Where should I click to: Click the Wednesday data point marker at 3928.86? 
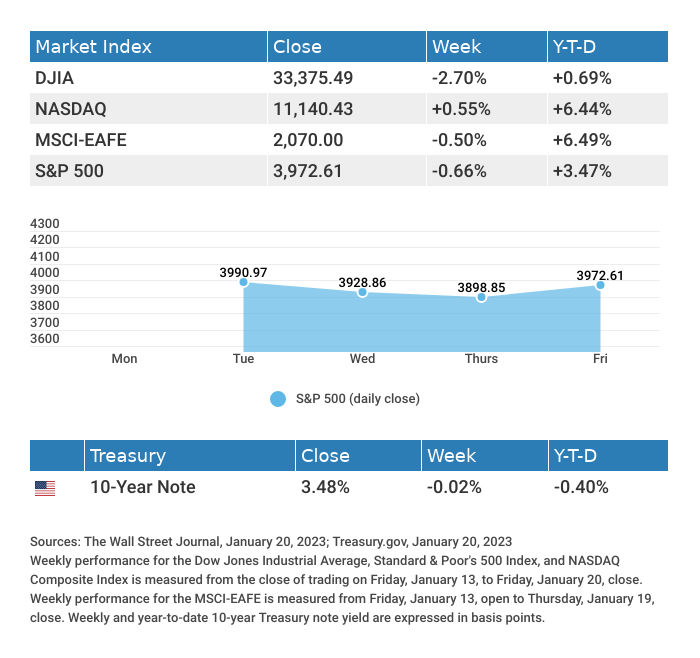point(362,292)
